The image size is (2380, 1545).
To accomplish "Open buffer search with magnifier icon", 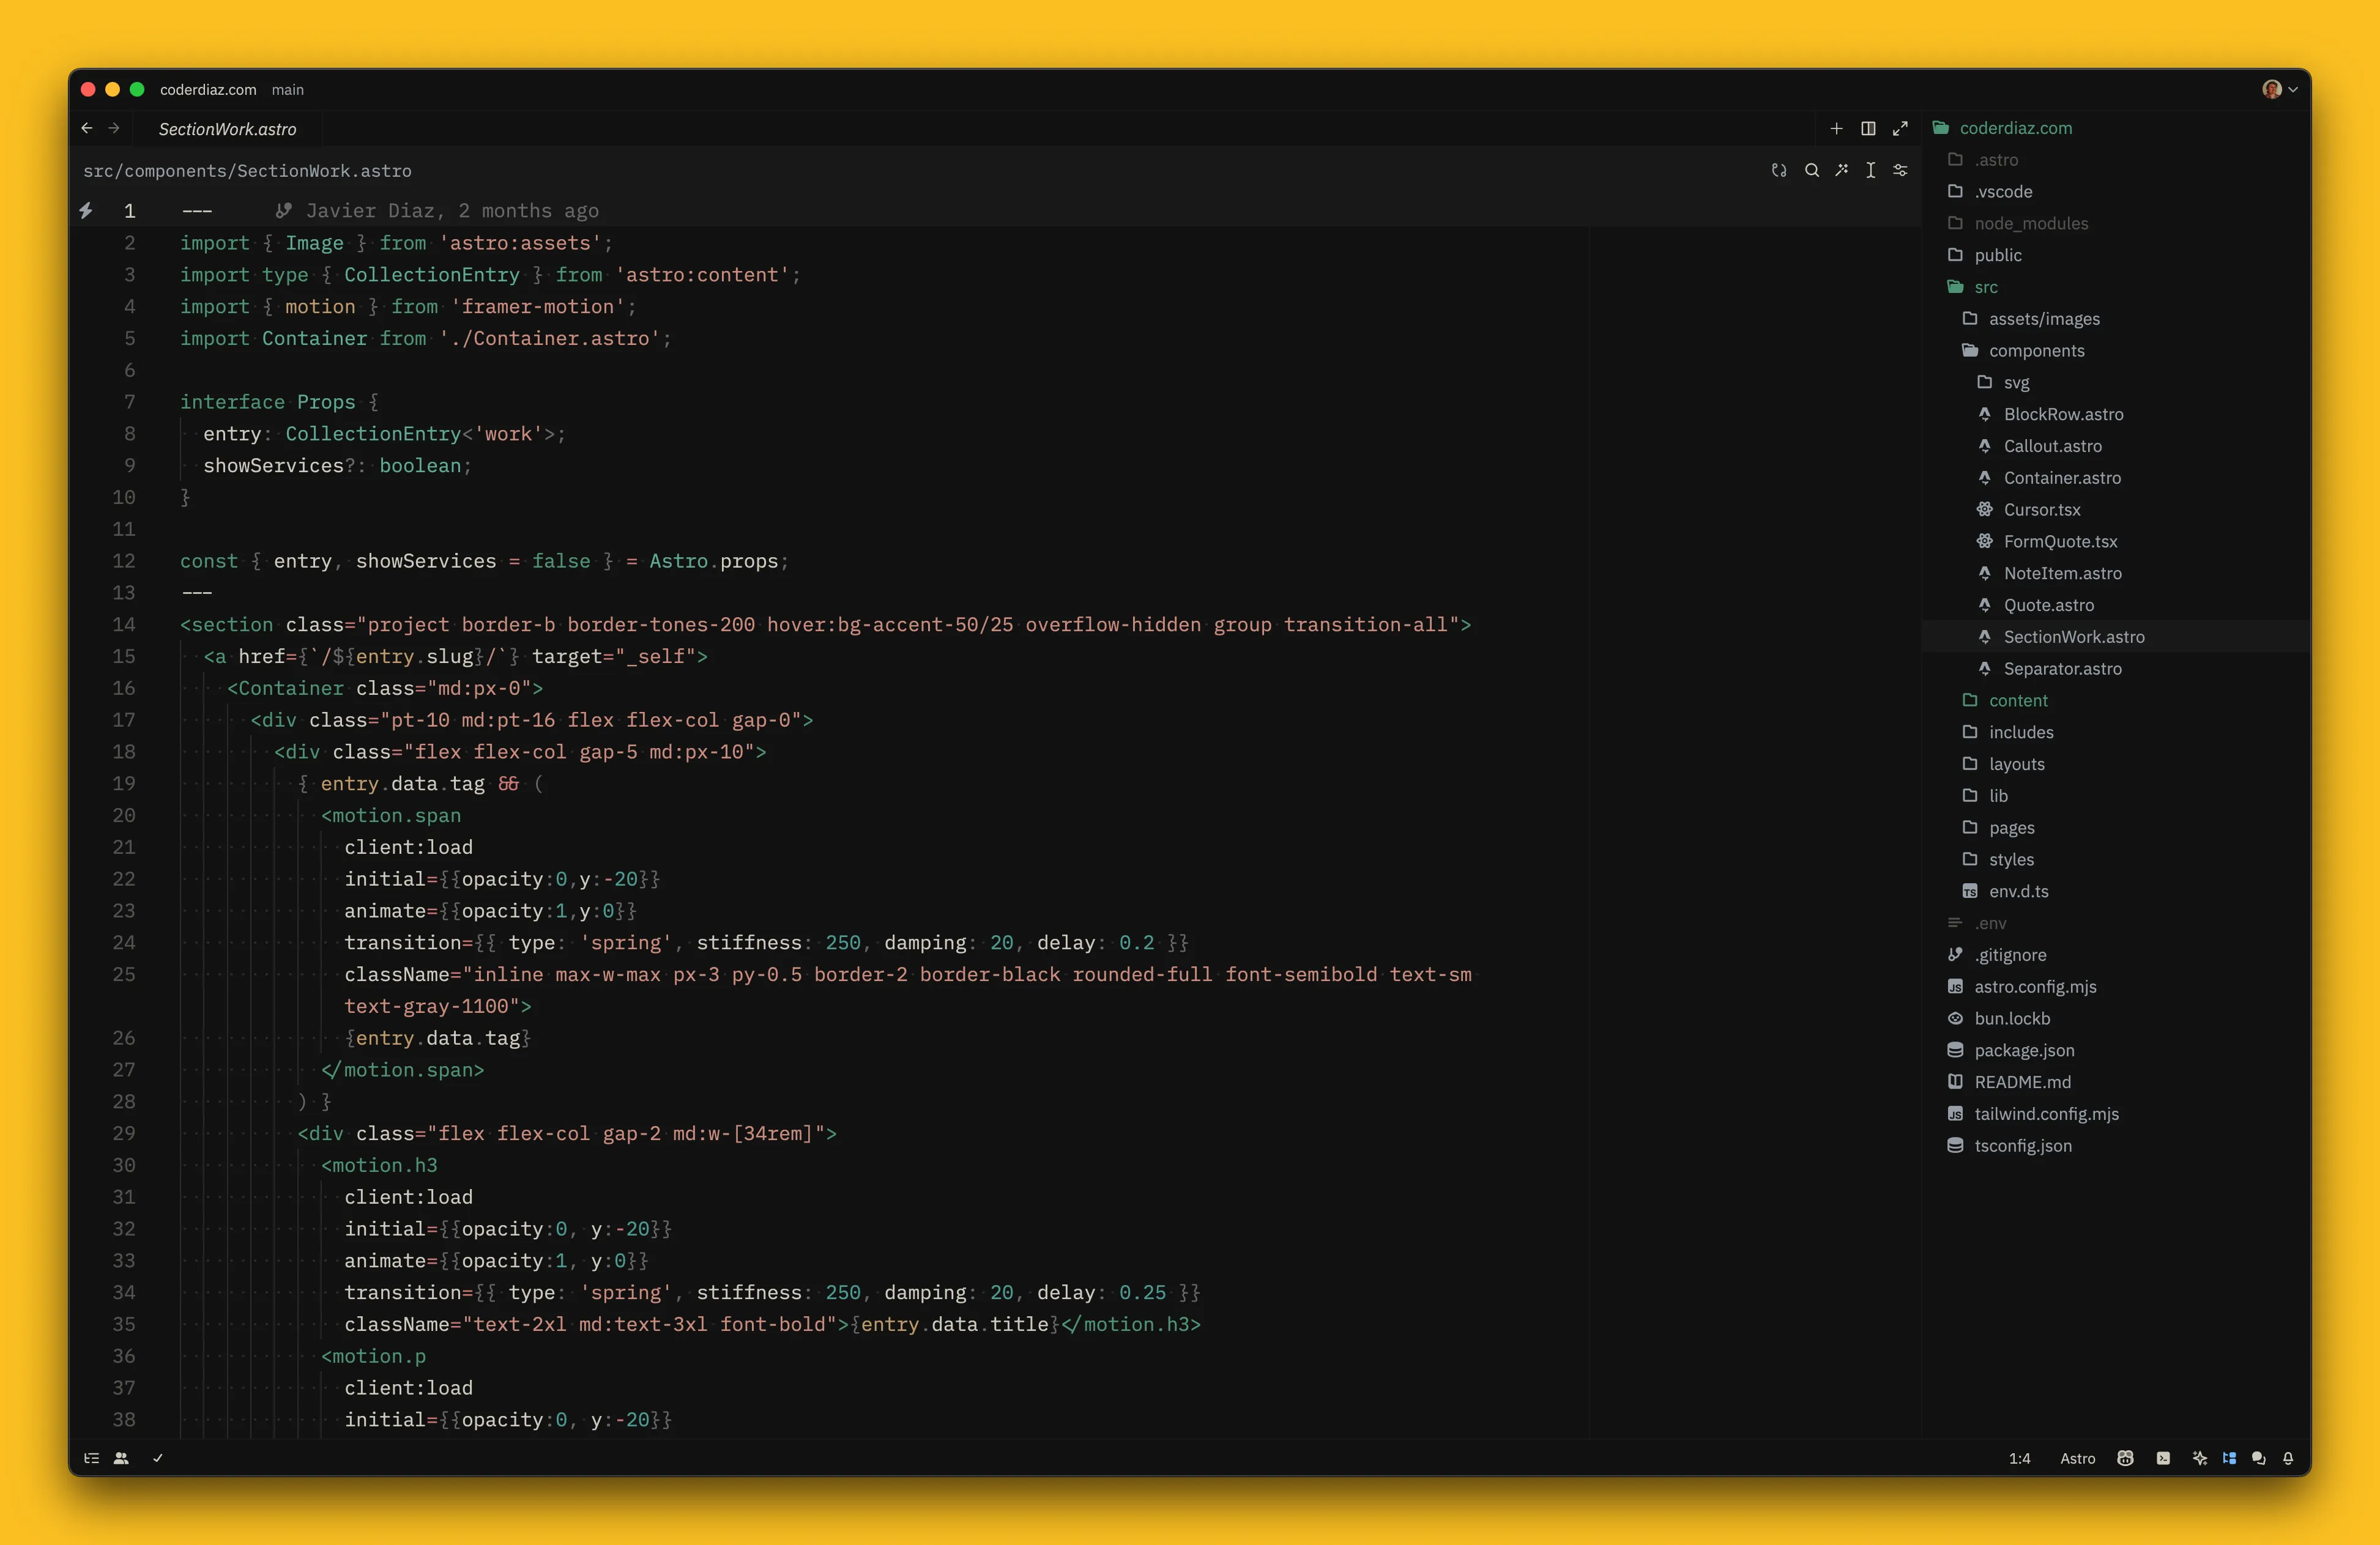I will tap(1811, 170).
